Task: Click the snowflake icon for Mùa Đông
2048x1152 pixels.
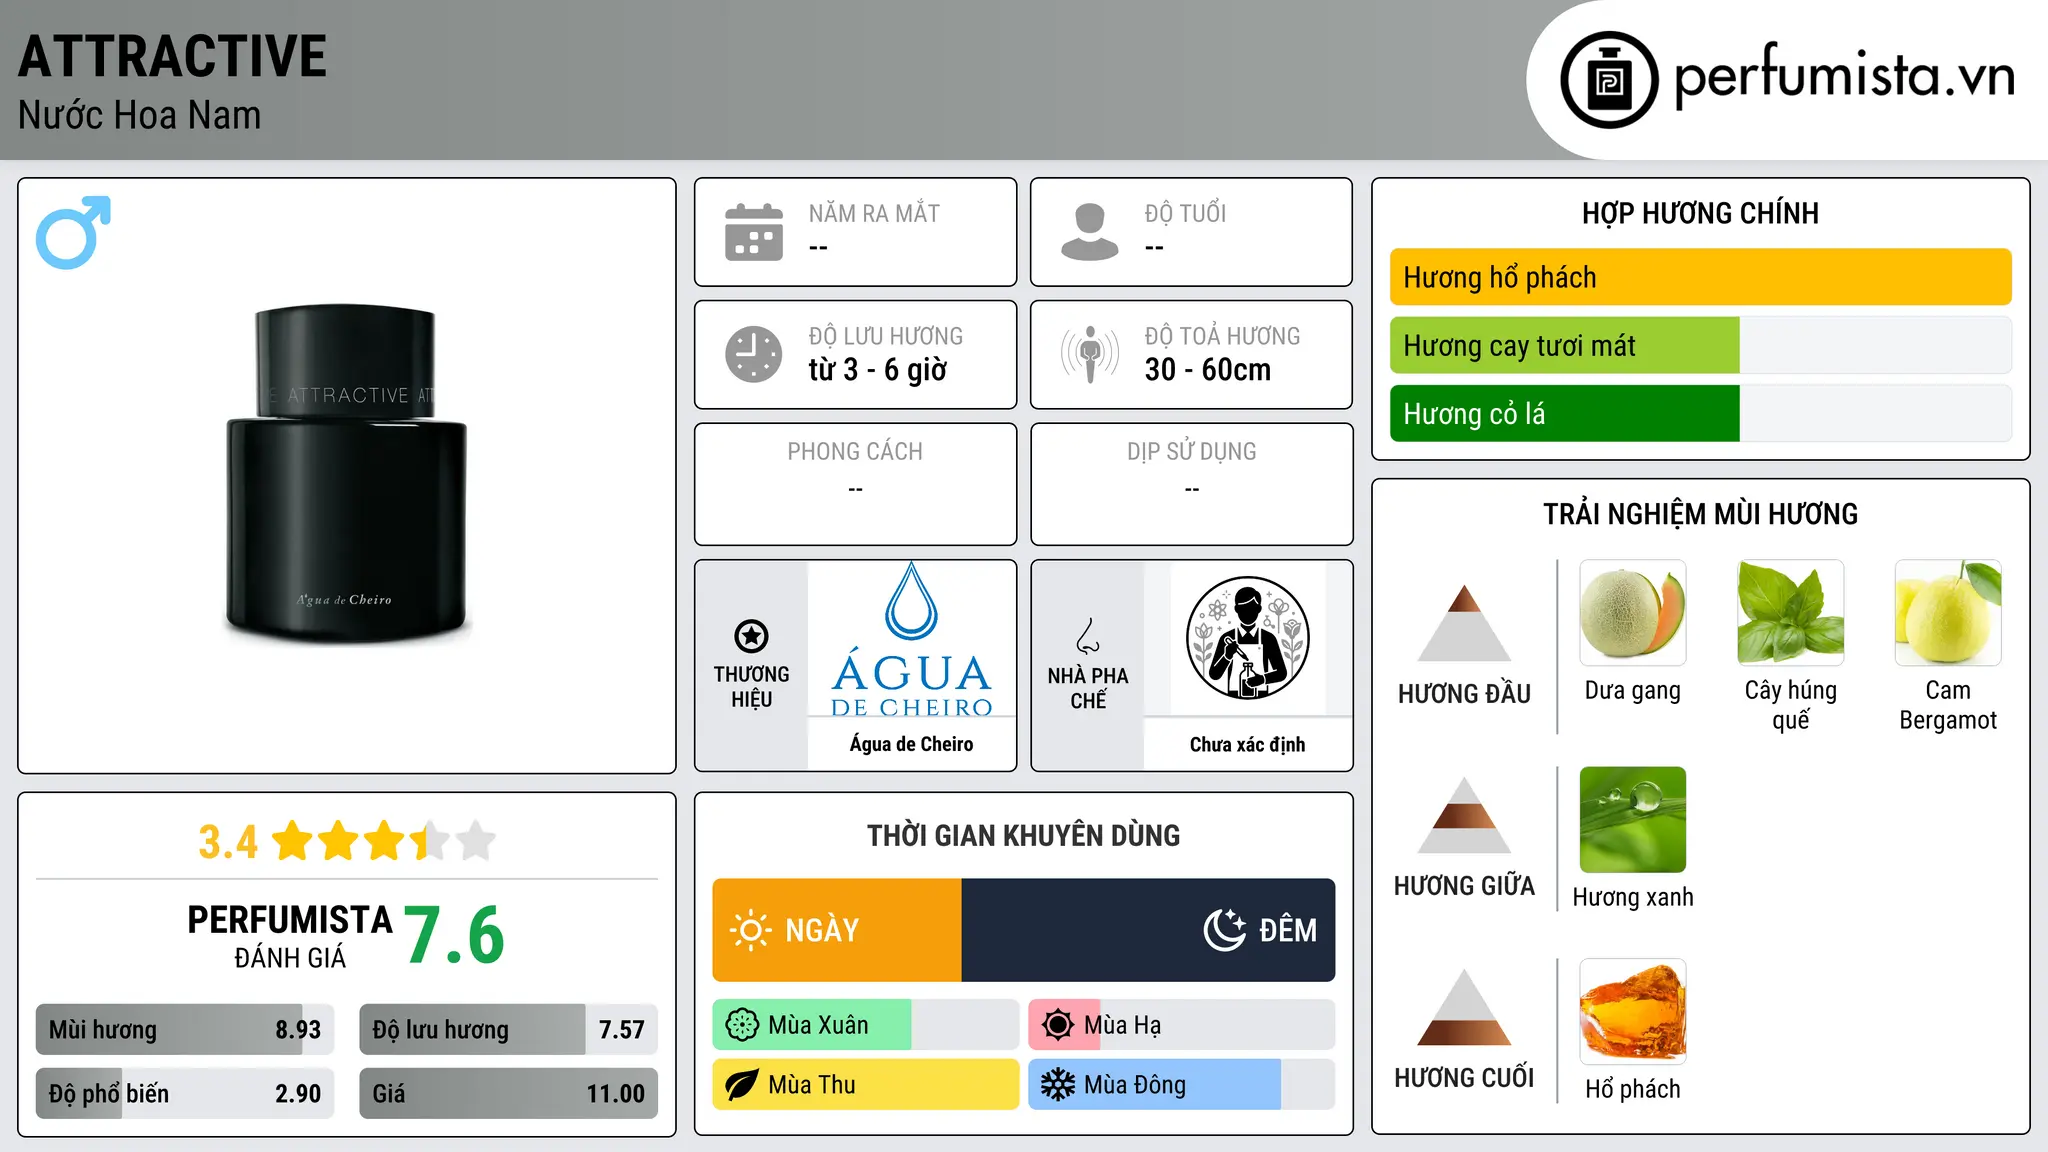Action: [1058, 1085]
